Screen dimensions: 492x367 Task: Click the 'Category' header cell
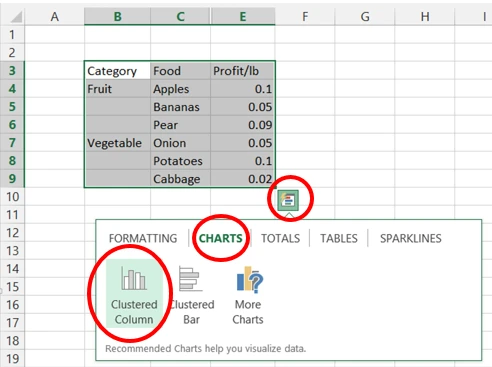coord(117,71)
